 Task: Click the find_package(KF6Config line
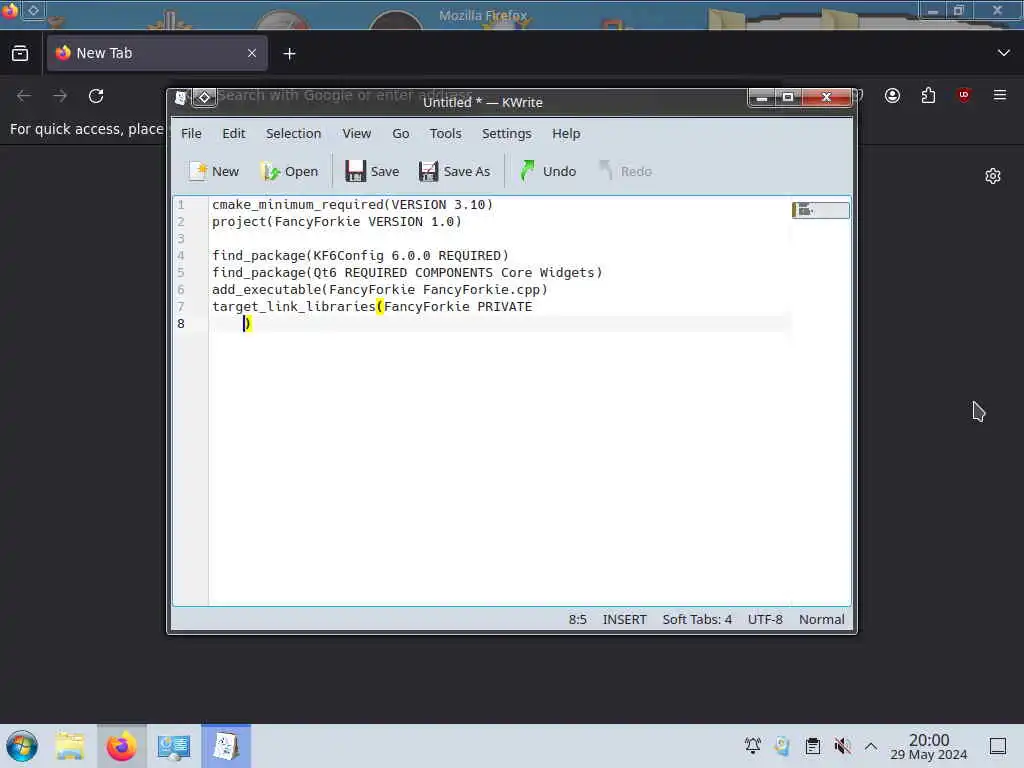click(x=360, y=255)
